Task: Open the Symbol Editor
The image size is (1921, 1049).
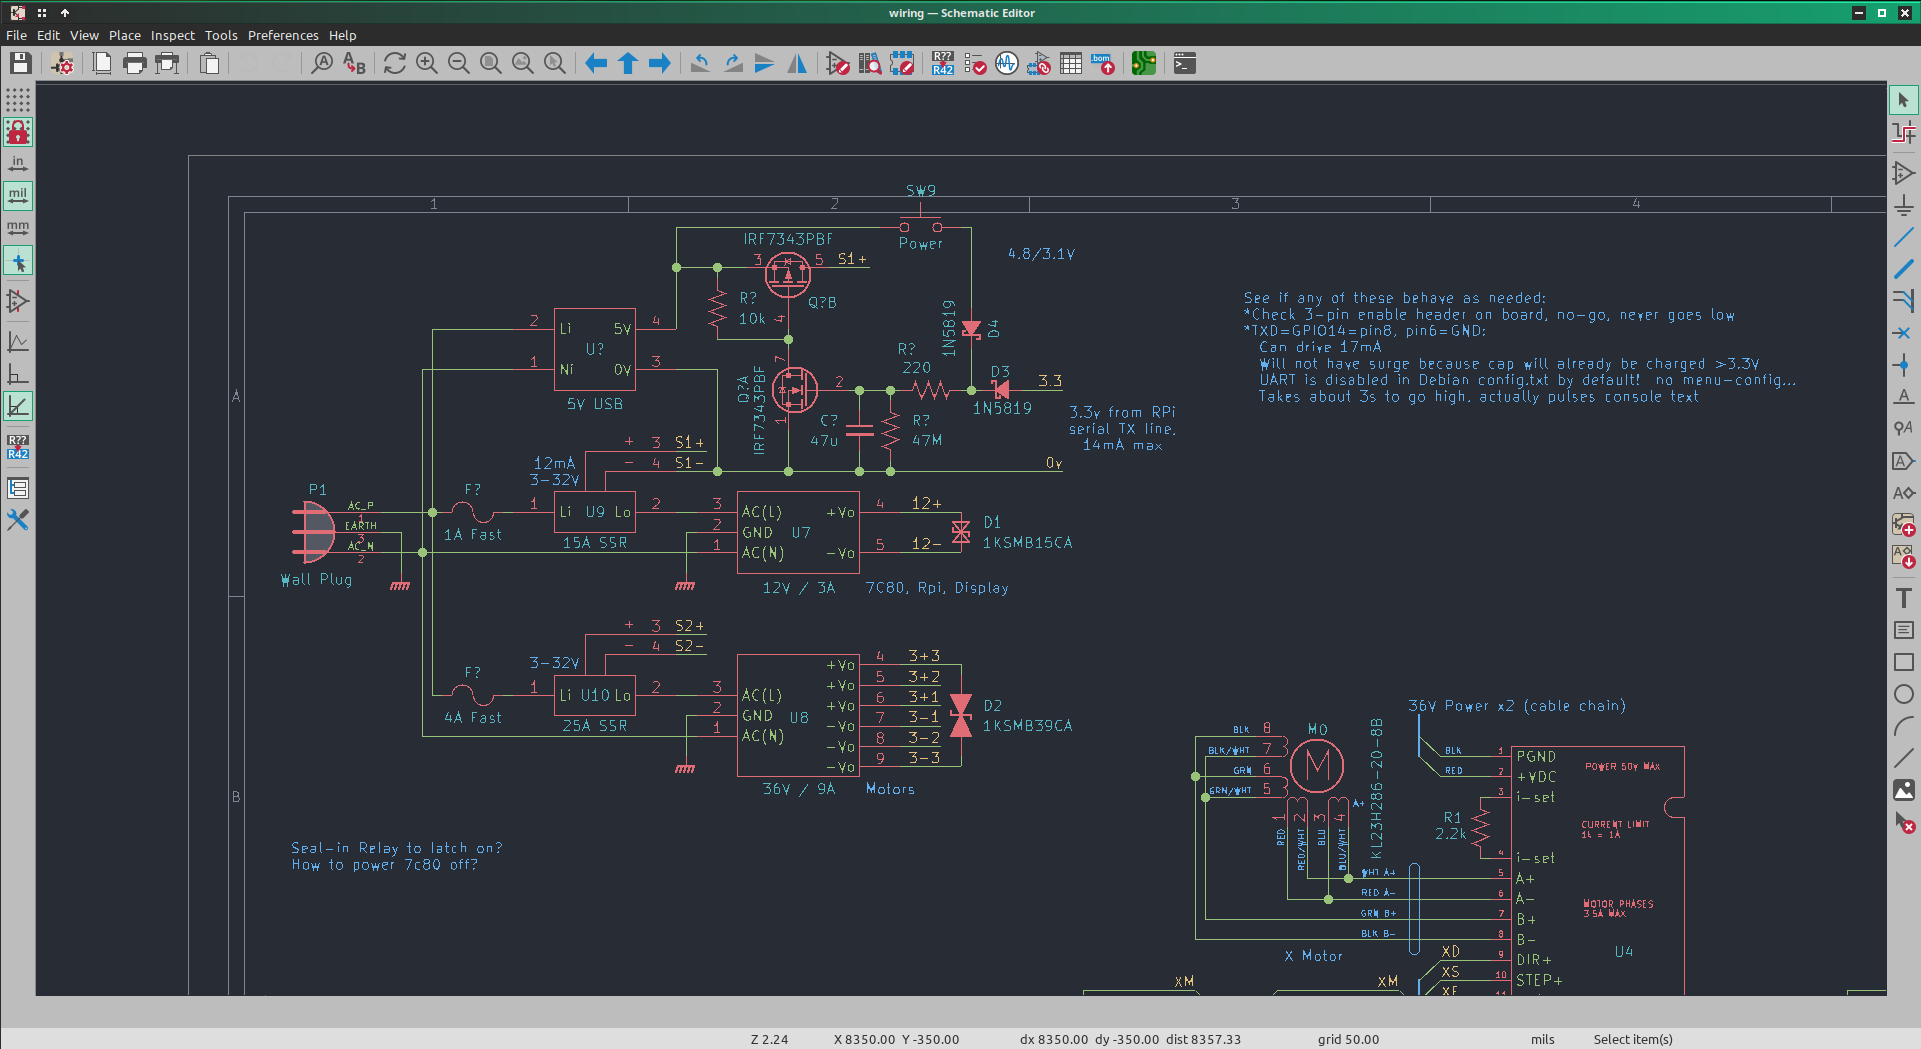Action: pyautogui.click(x=838, y=64)
